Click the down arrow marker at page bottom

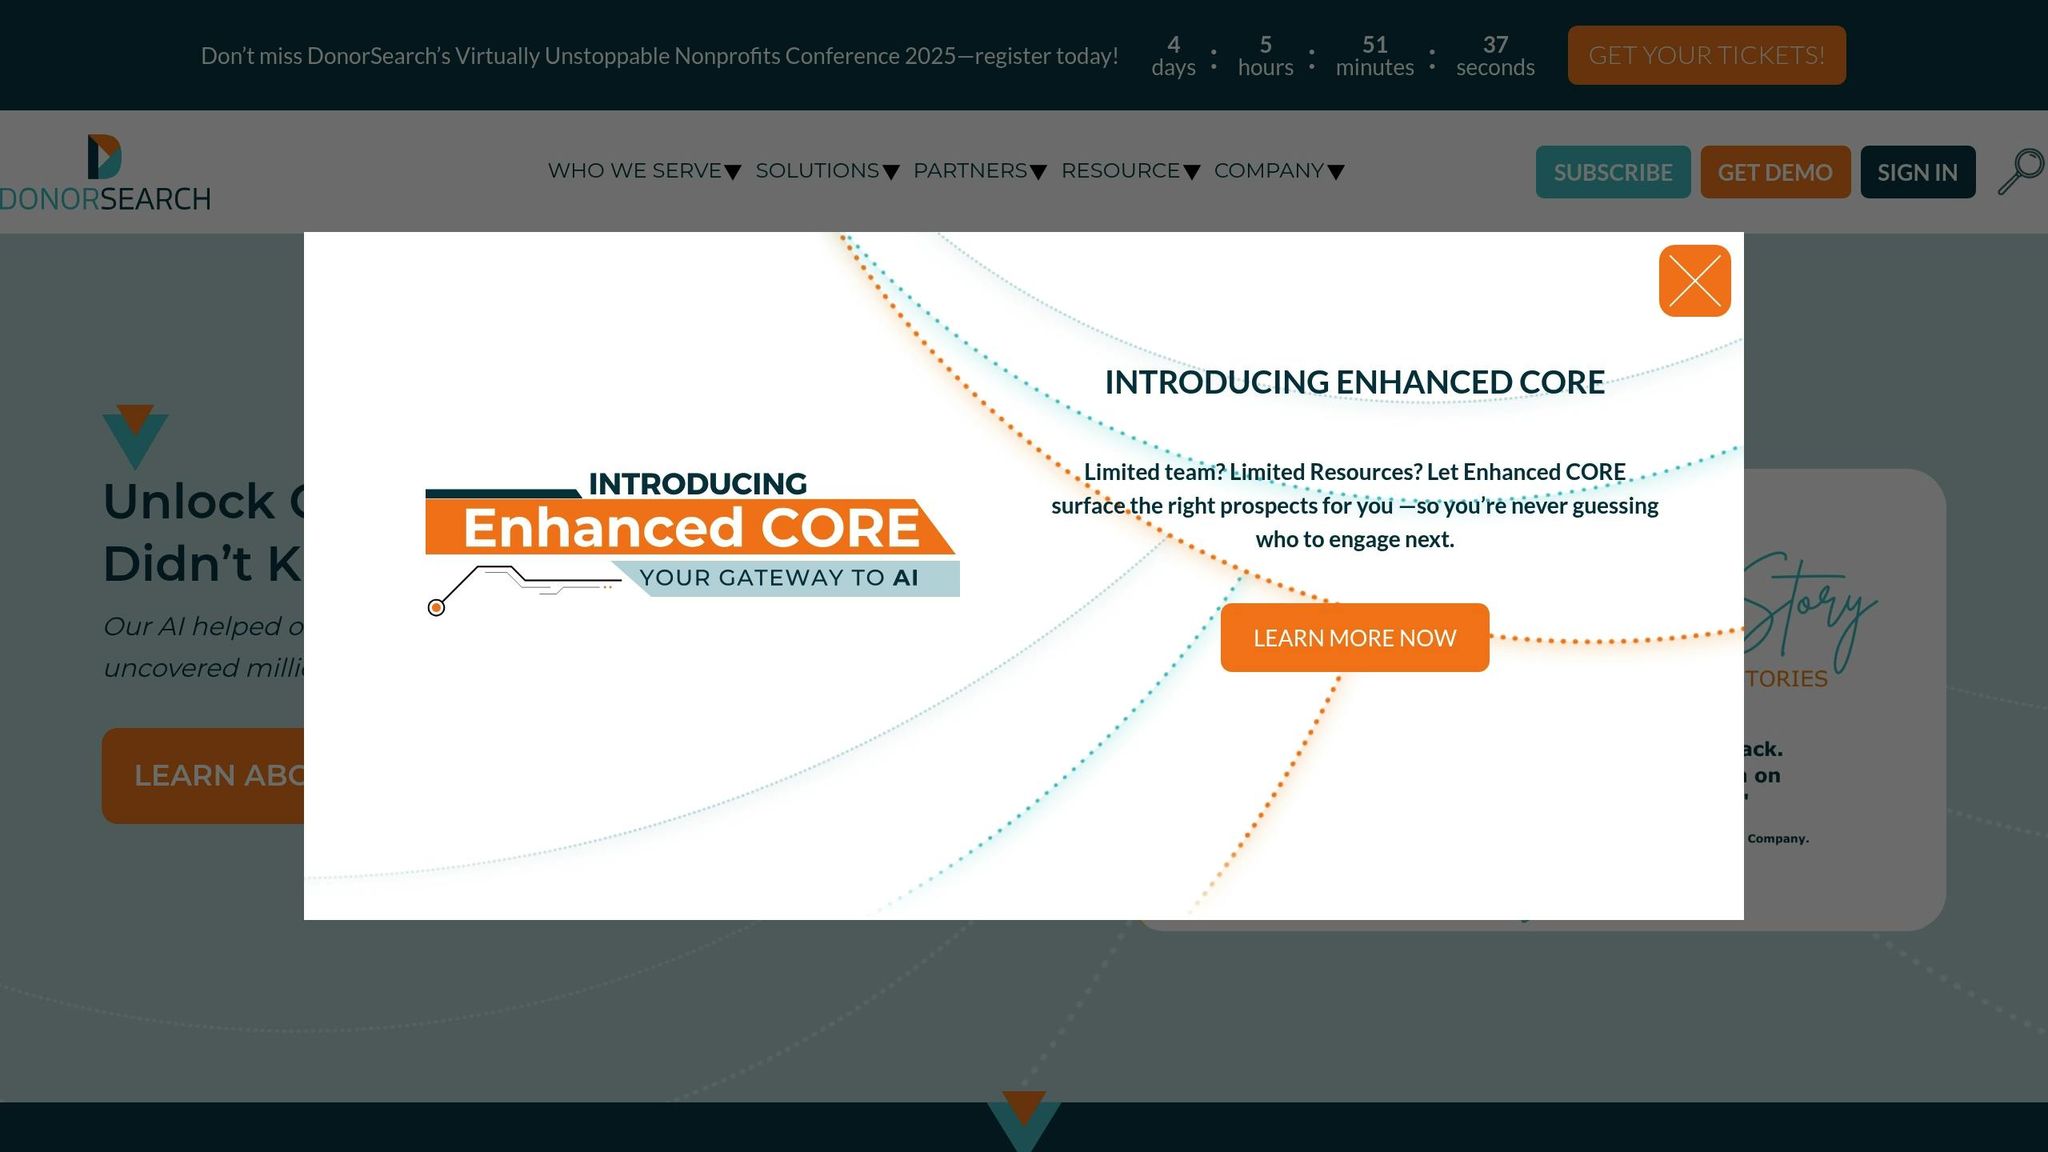pos(1023,1120)
